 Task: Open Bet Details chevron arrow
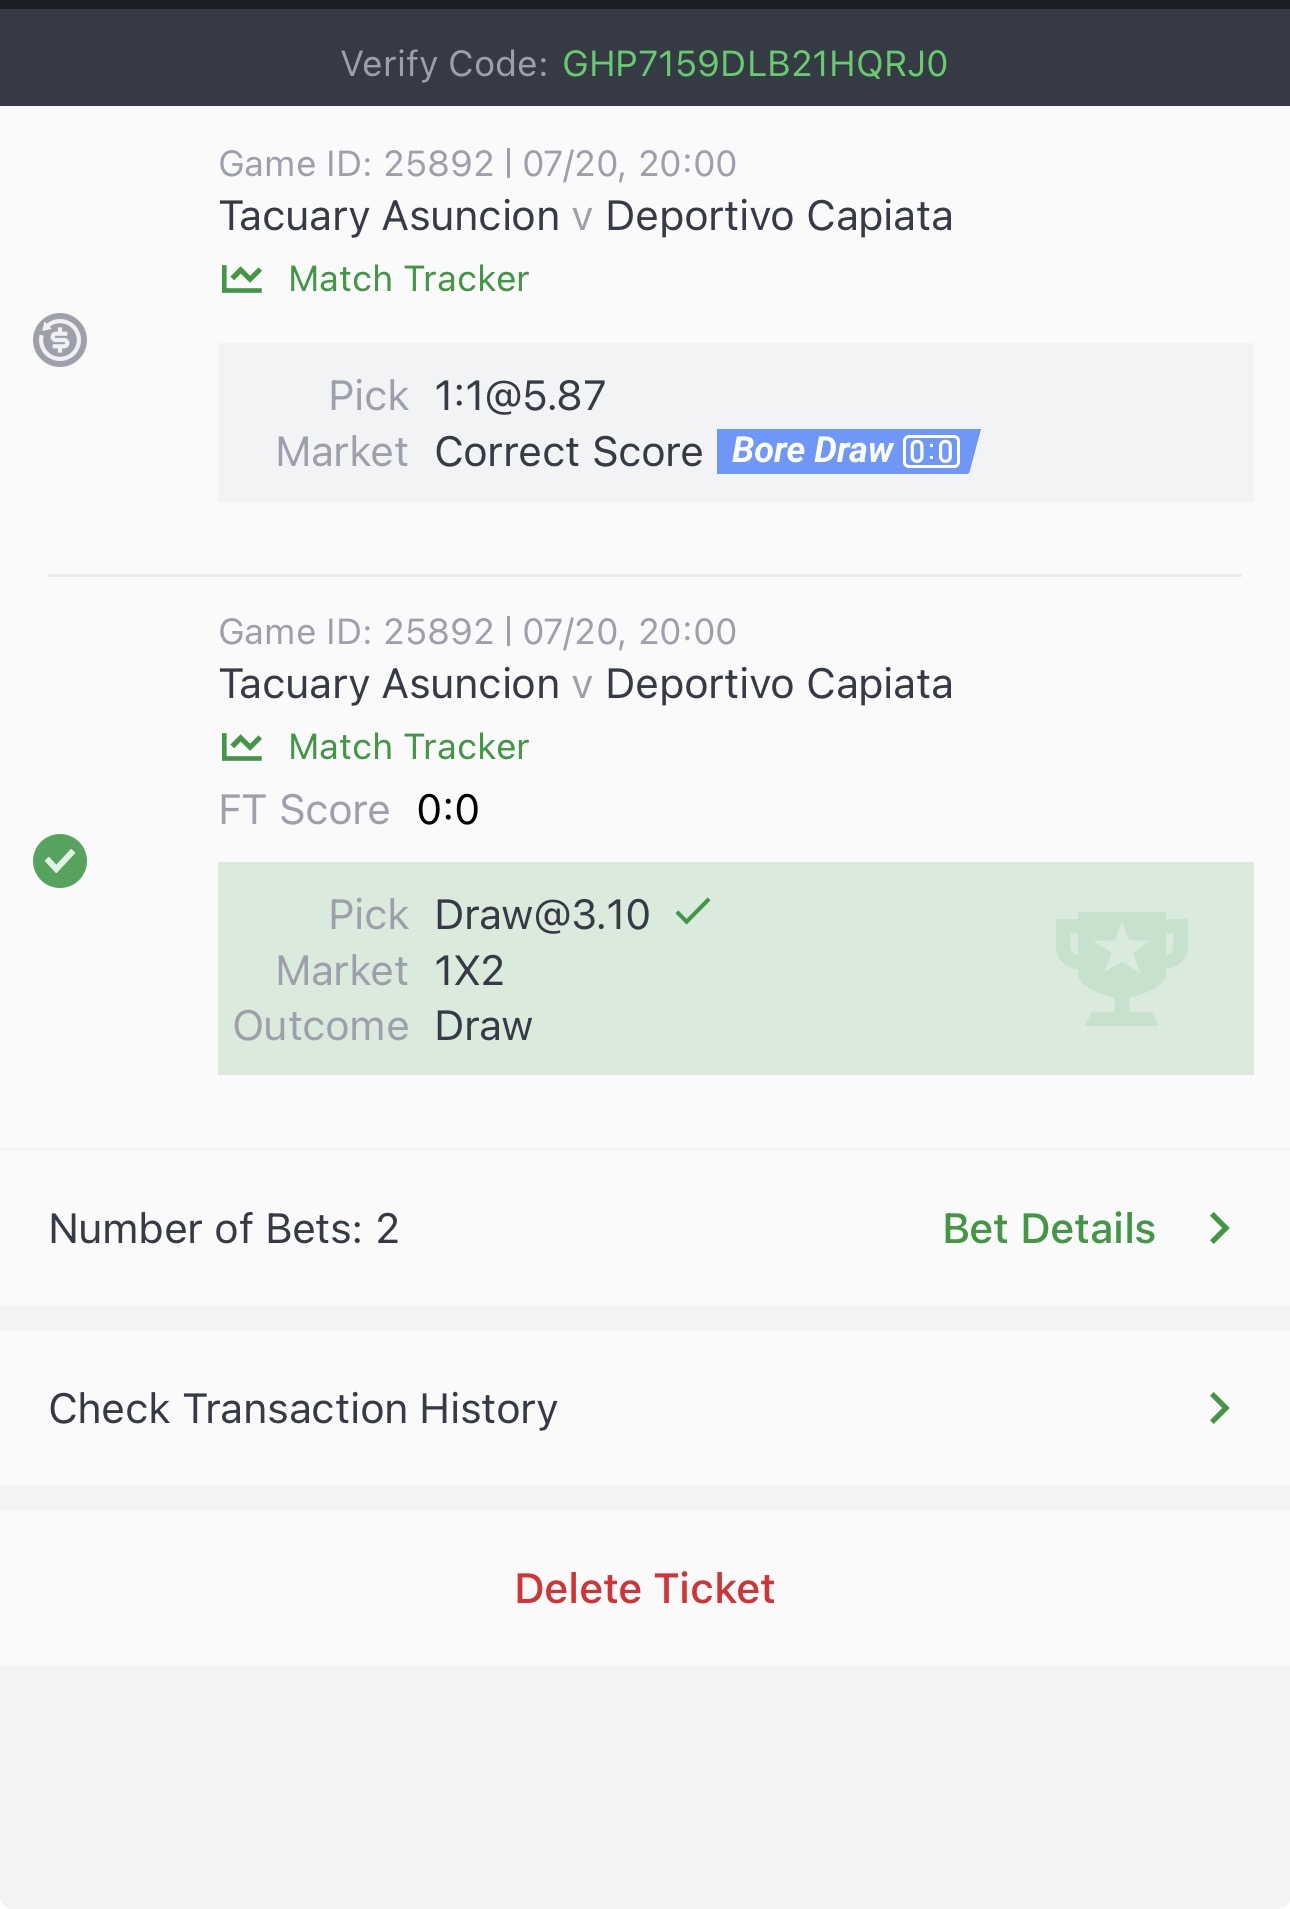point(1219,1228)
